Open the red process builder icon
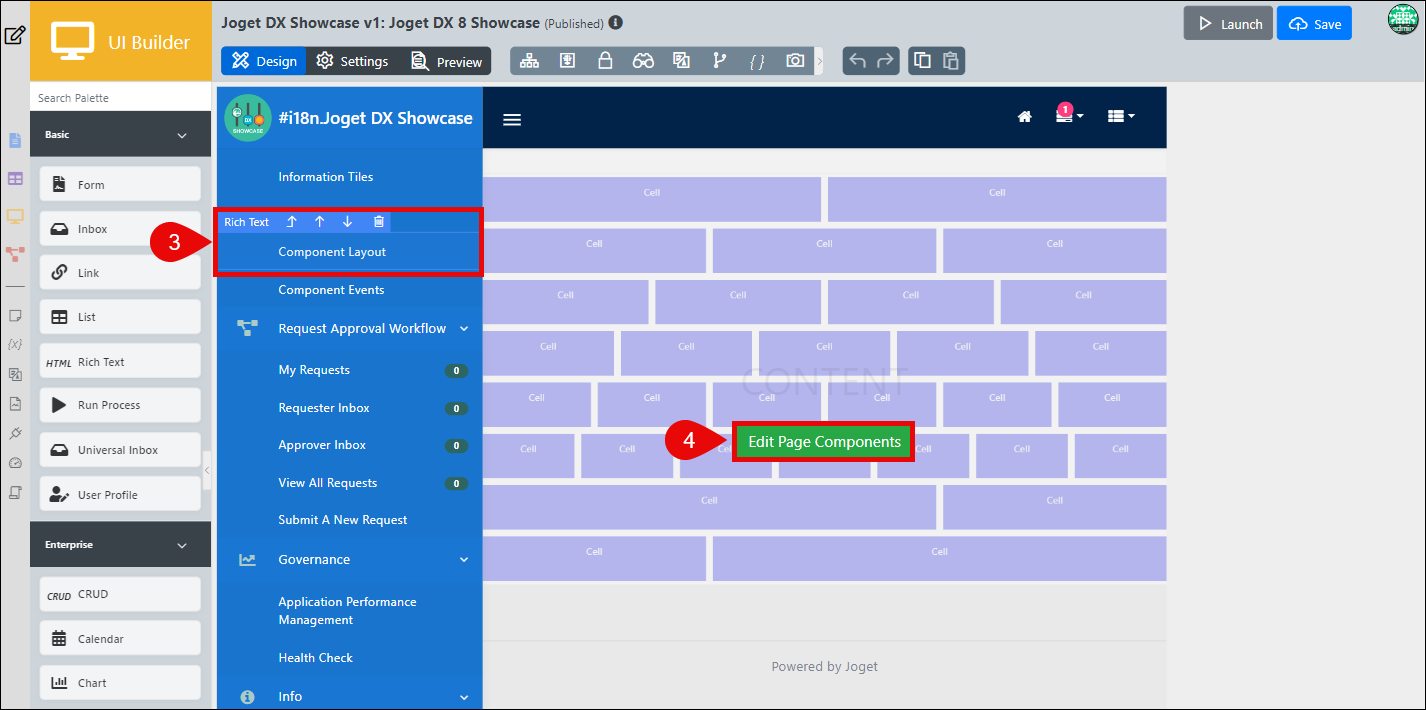The image size is (1426, 710). pos(15,254)
